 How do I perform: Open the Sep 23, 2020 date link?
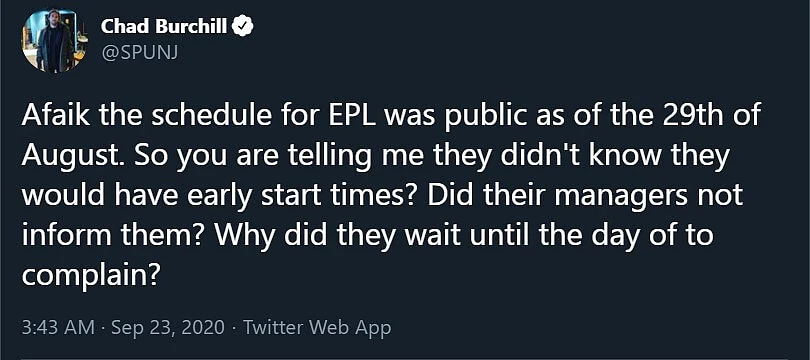pyautogui.click(x=168, y=327)
